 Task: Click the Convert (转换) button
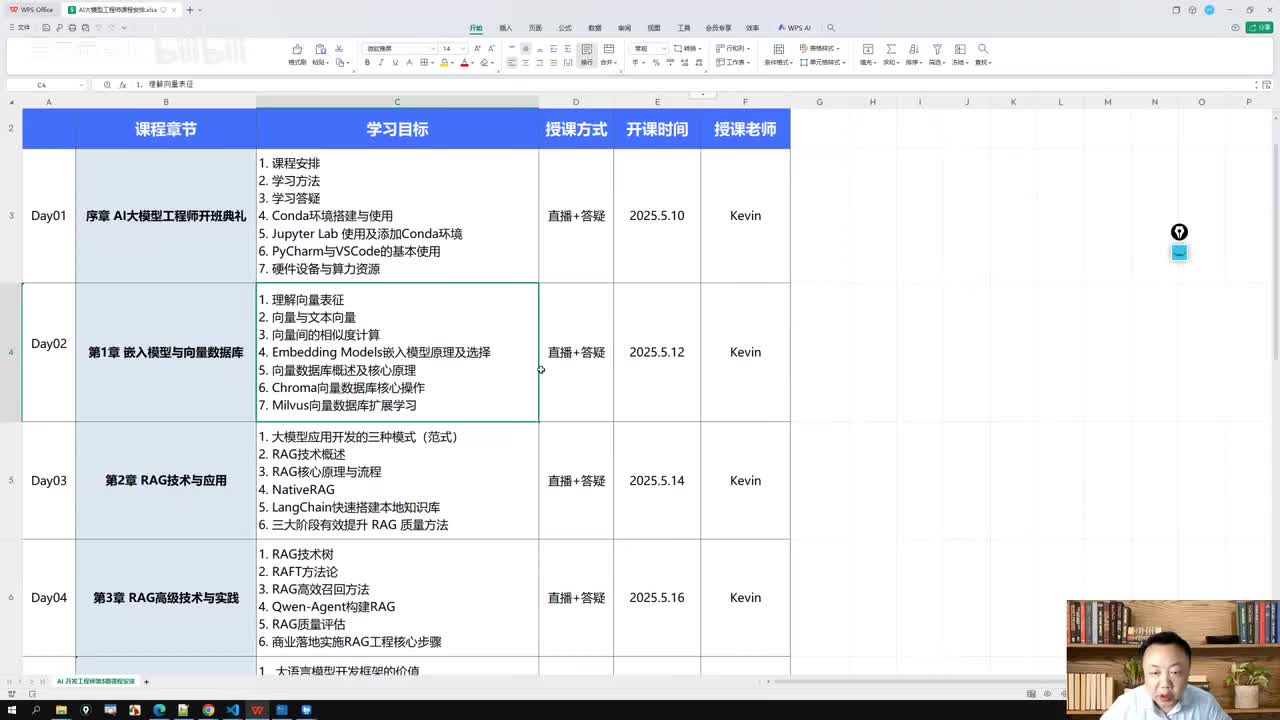click(x=686, y=48)
